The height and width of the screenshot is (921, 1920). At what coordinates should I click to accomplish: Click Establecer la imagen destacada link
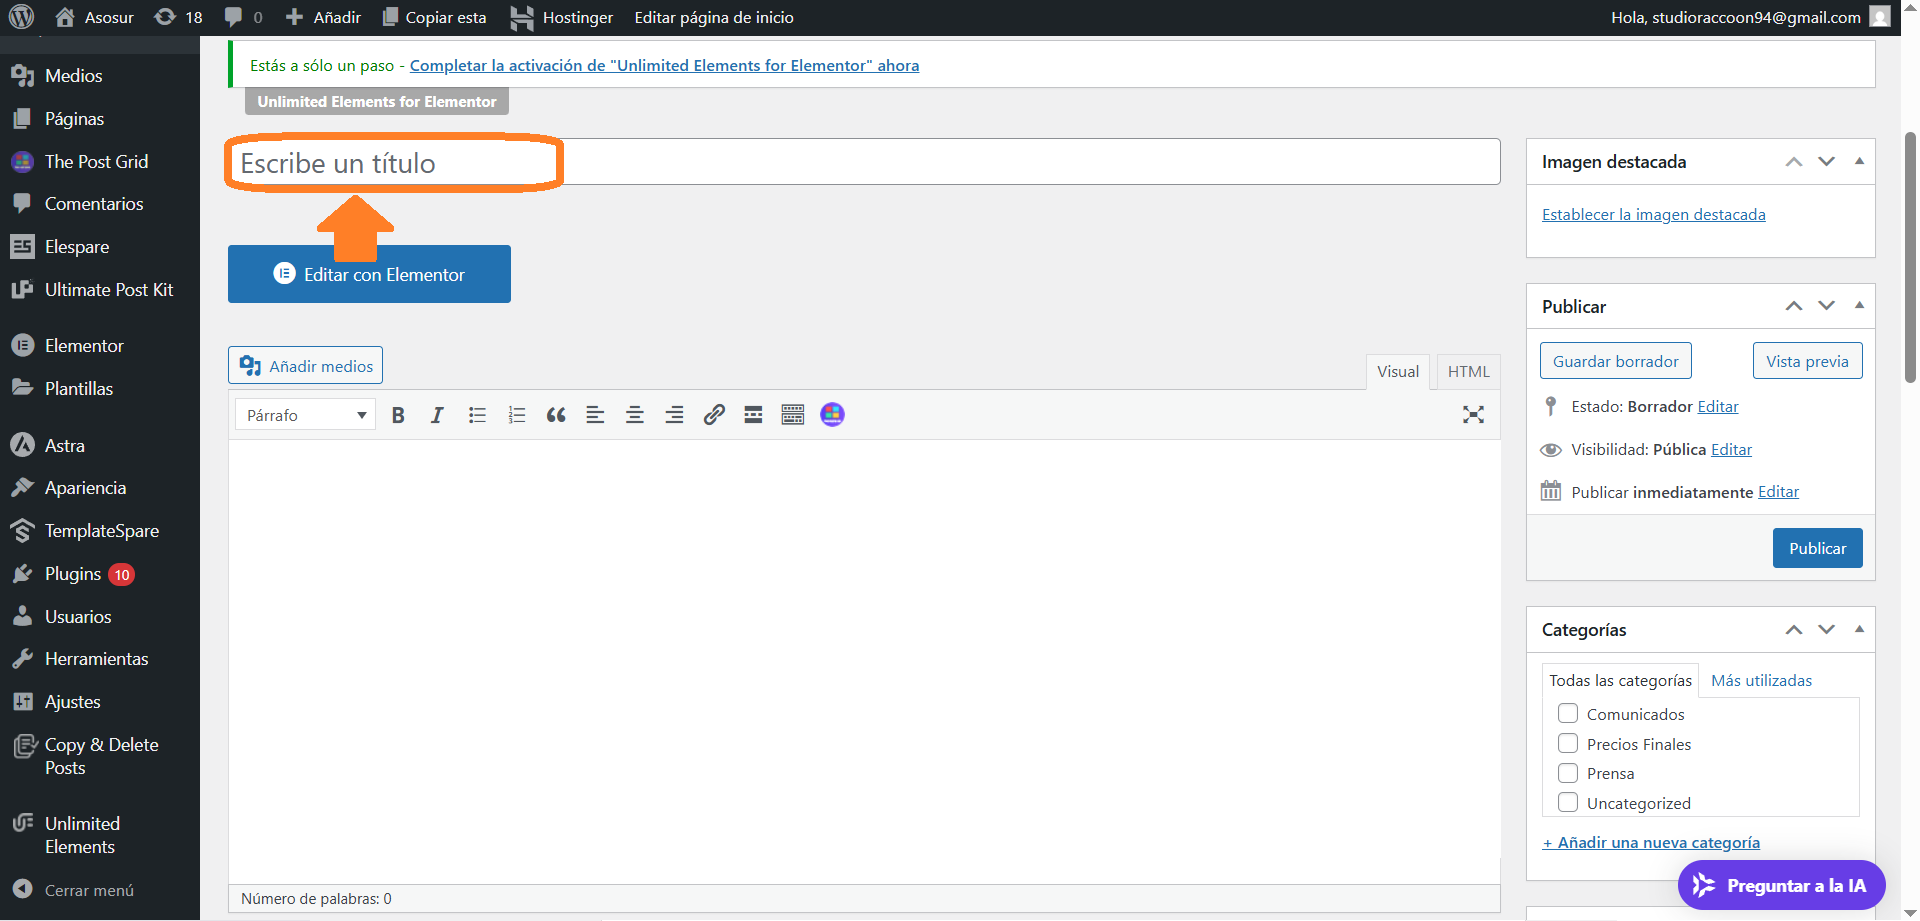click(1653, 214)
